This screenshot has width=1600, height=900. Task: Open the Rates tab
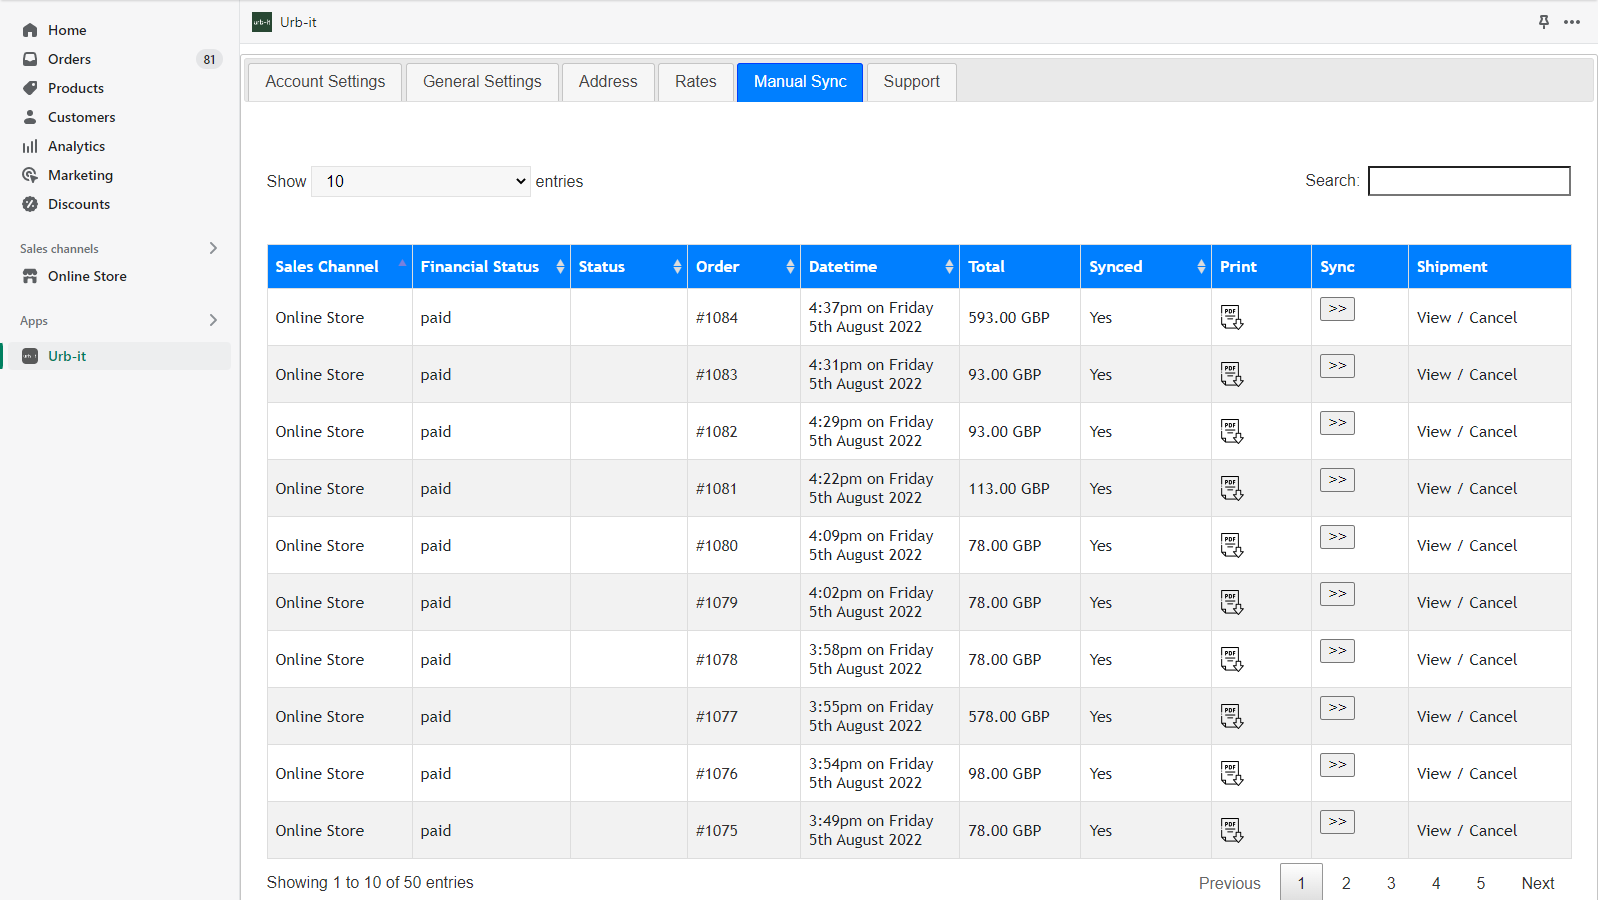pyautogui.click(x=695, y=82)
